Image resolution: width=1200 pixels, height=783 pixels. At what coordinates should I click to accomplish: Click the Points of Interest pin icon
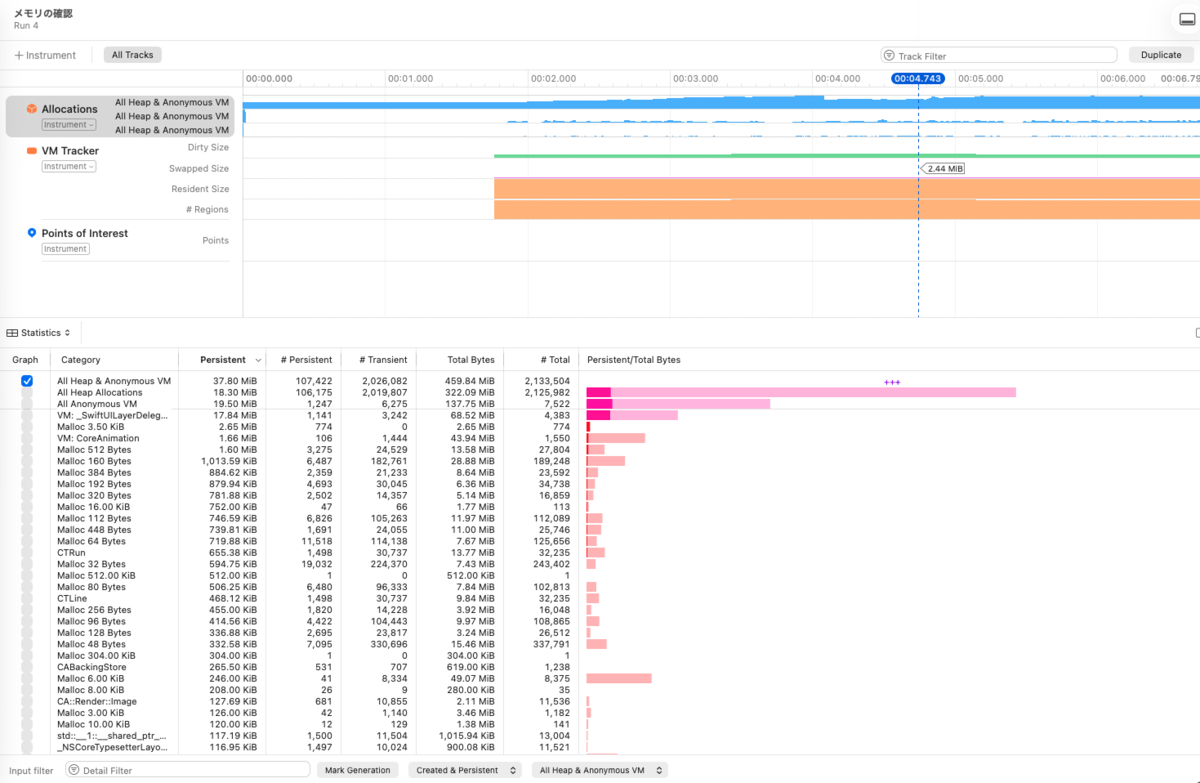pyautogui.click(x=32, y=233)
